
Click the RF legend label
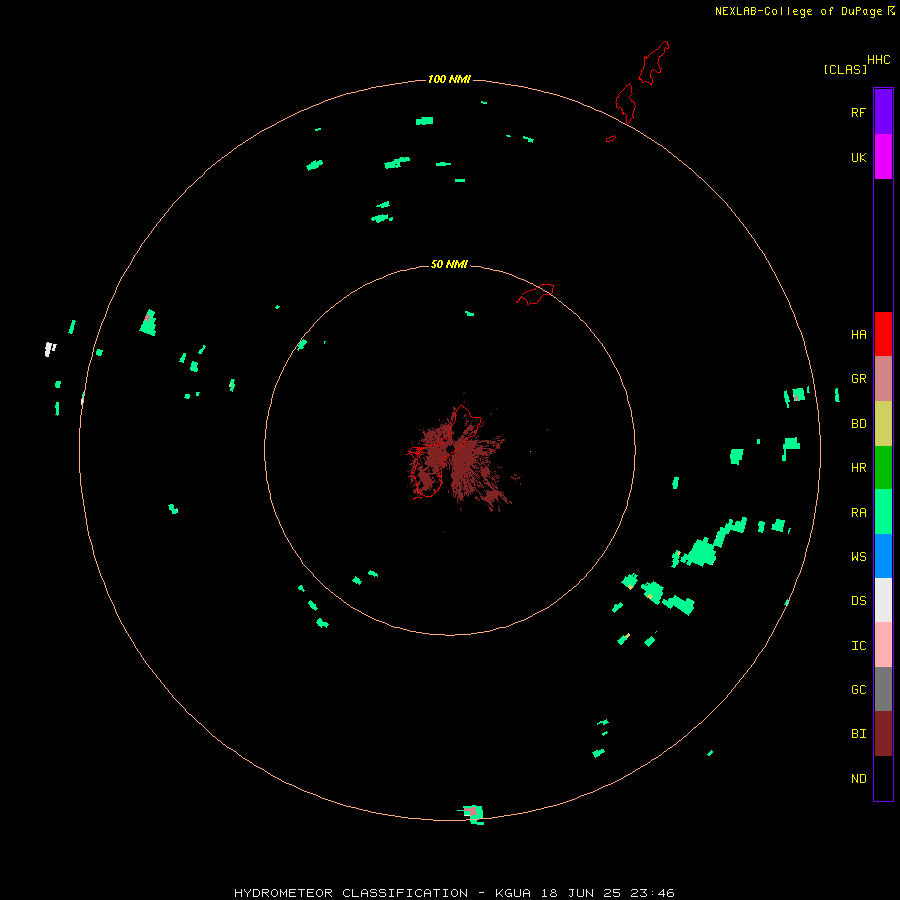click(x=858, y=112)
